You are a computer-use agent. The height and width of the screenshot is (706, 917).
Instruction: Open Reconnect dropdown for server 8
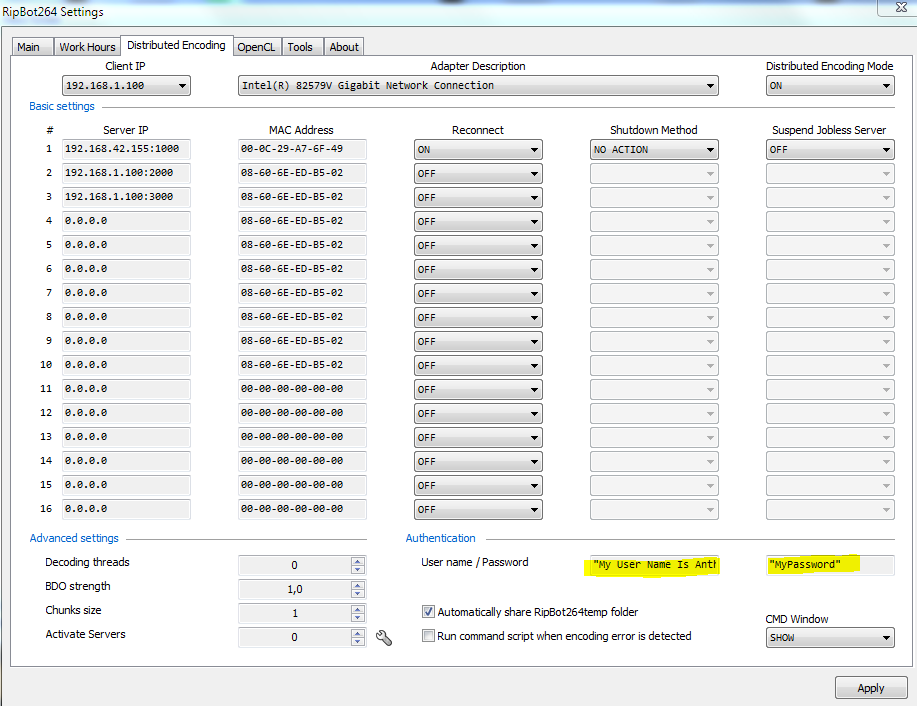[x=478, y=318]
